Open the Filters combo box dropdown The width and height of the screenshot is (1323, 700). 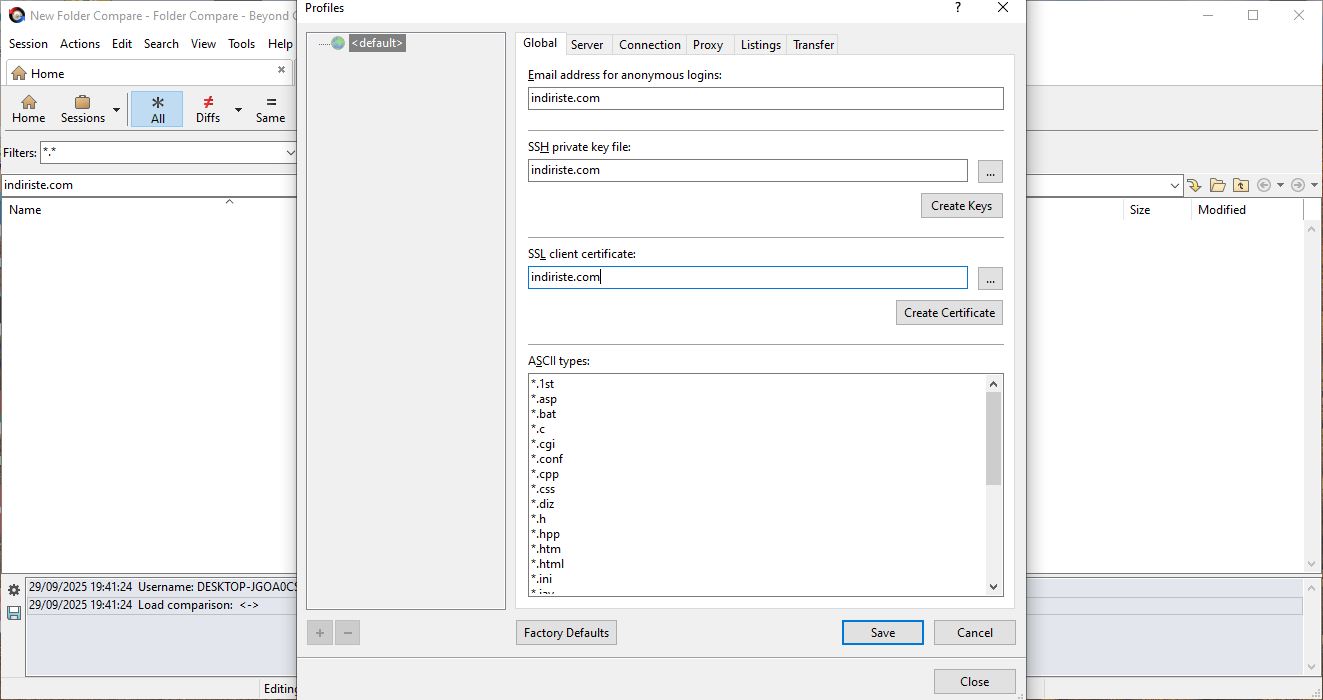290,153
